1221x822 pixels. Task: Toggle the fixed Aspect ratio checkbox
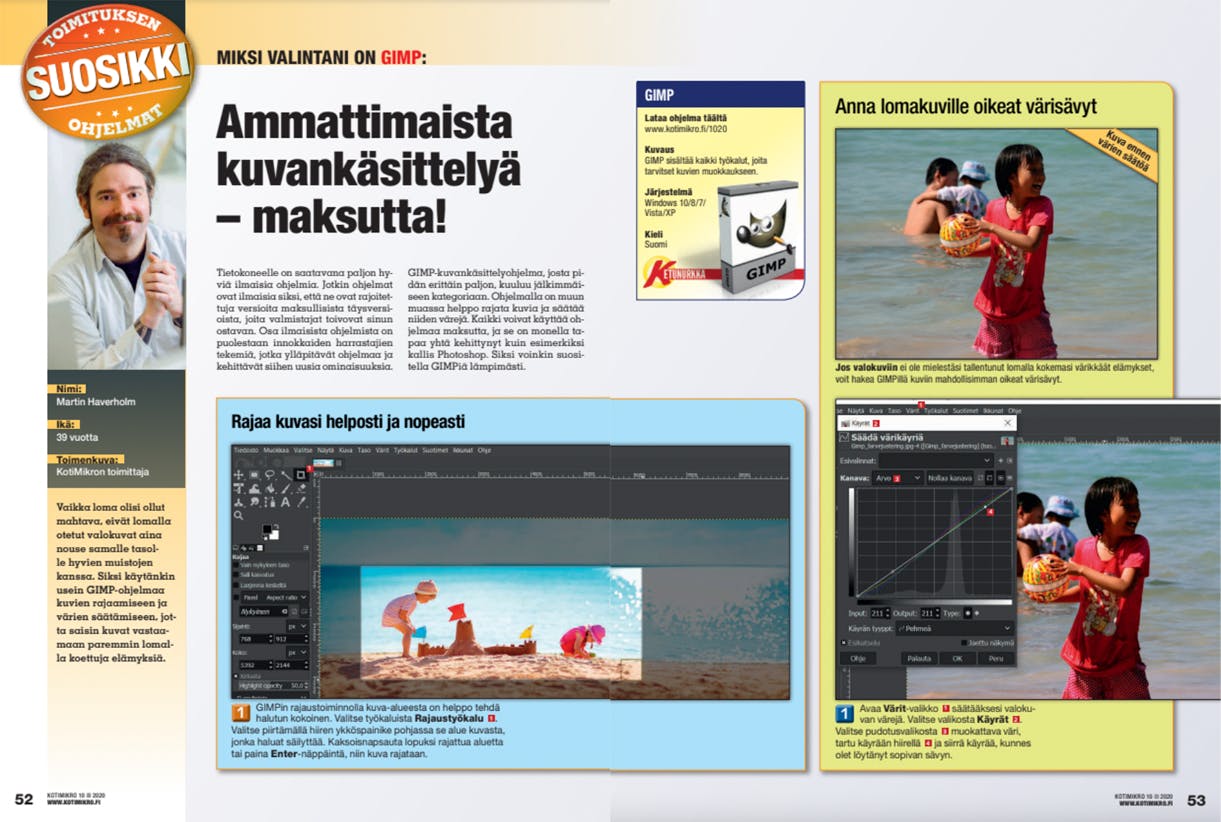pyautogui.click(x=236, y=597)
